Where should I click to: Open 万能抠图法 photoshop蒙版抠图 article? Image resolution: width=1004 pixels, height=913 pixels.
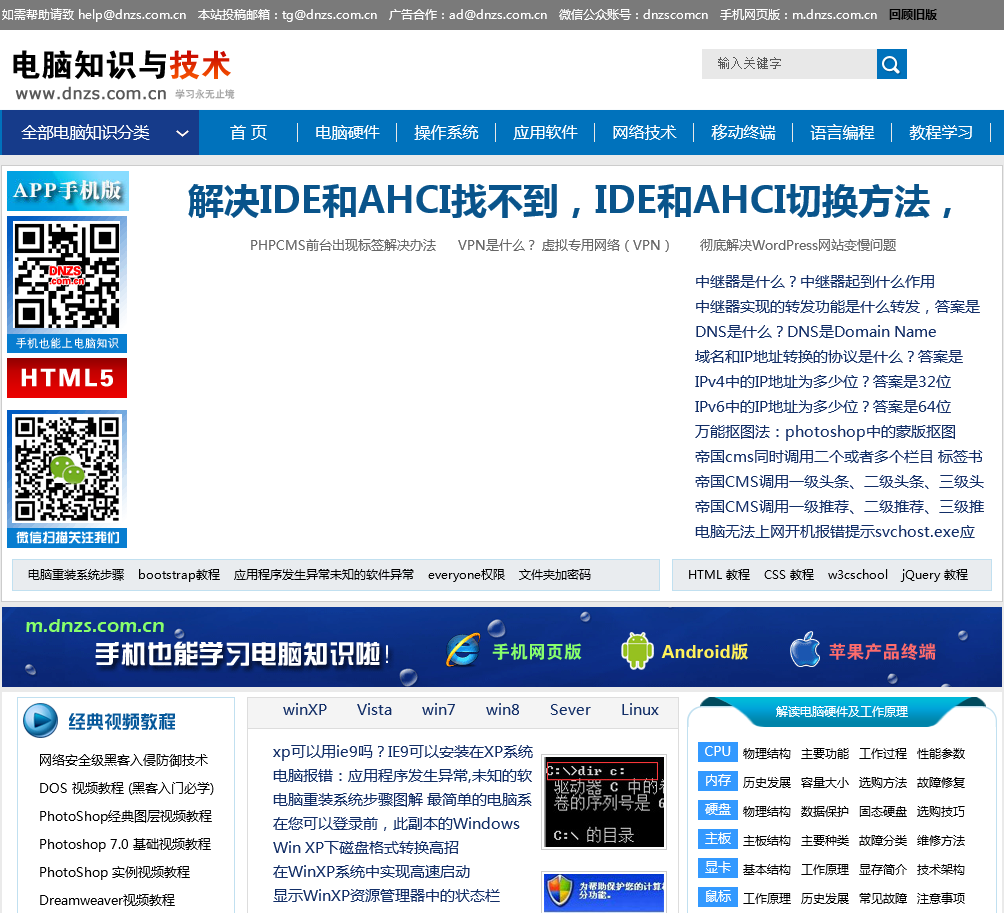point(825,432)
